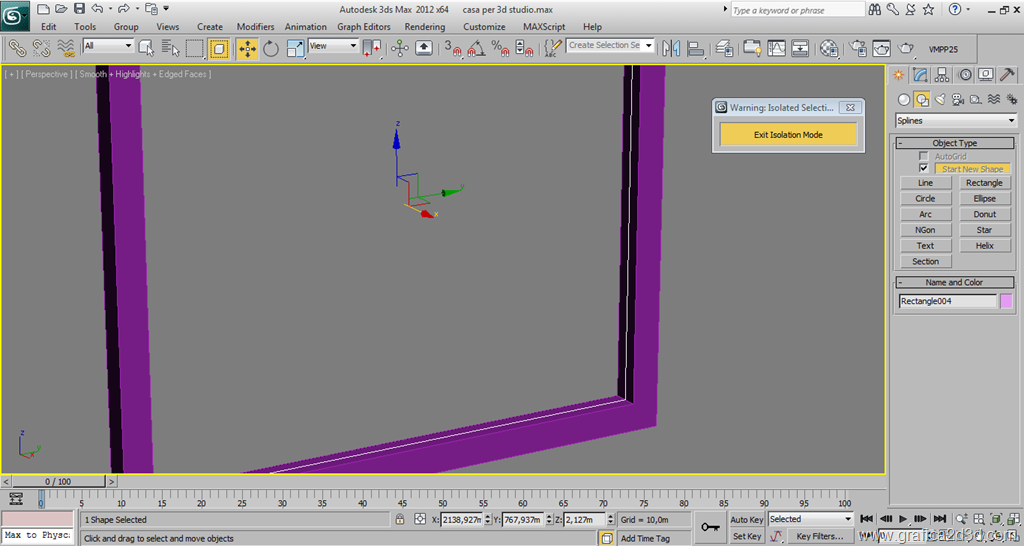
Task: Open the selection filter All dropdown
Action: click(108, 46)
